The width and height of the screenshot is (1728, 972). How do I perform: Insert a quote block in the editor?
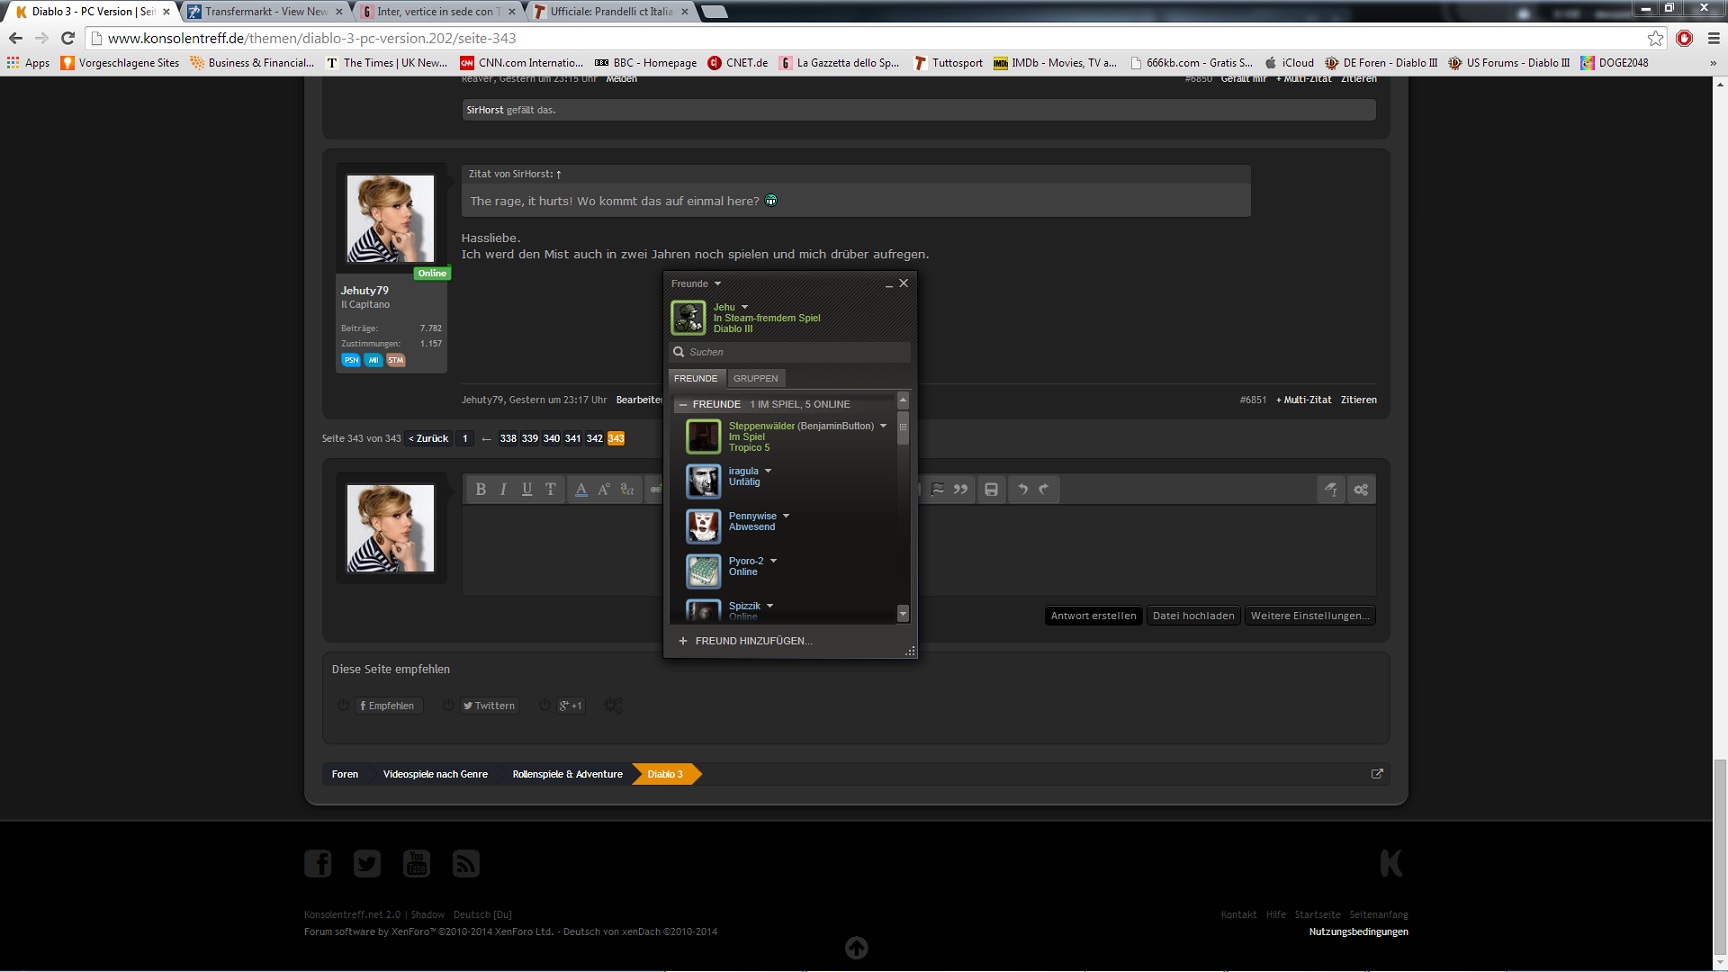pos(961,489)
